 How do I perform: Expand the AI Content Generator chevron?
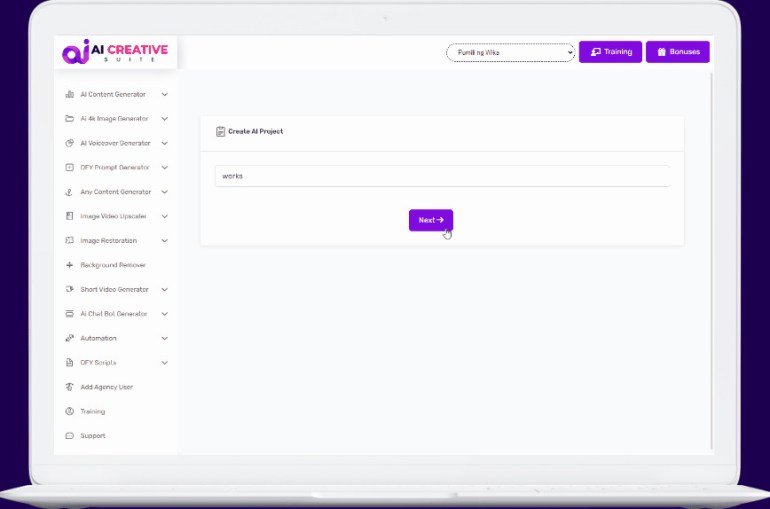point(165,94)
